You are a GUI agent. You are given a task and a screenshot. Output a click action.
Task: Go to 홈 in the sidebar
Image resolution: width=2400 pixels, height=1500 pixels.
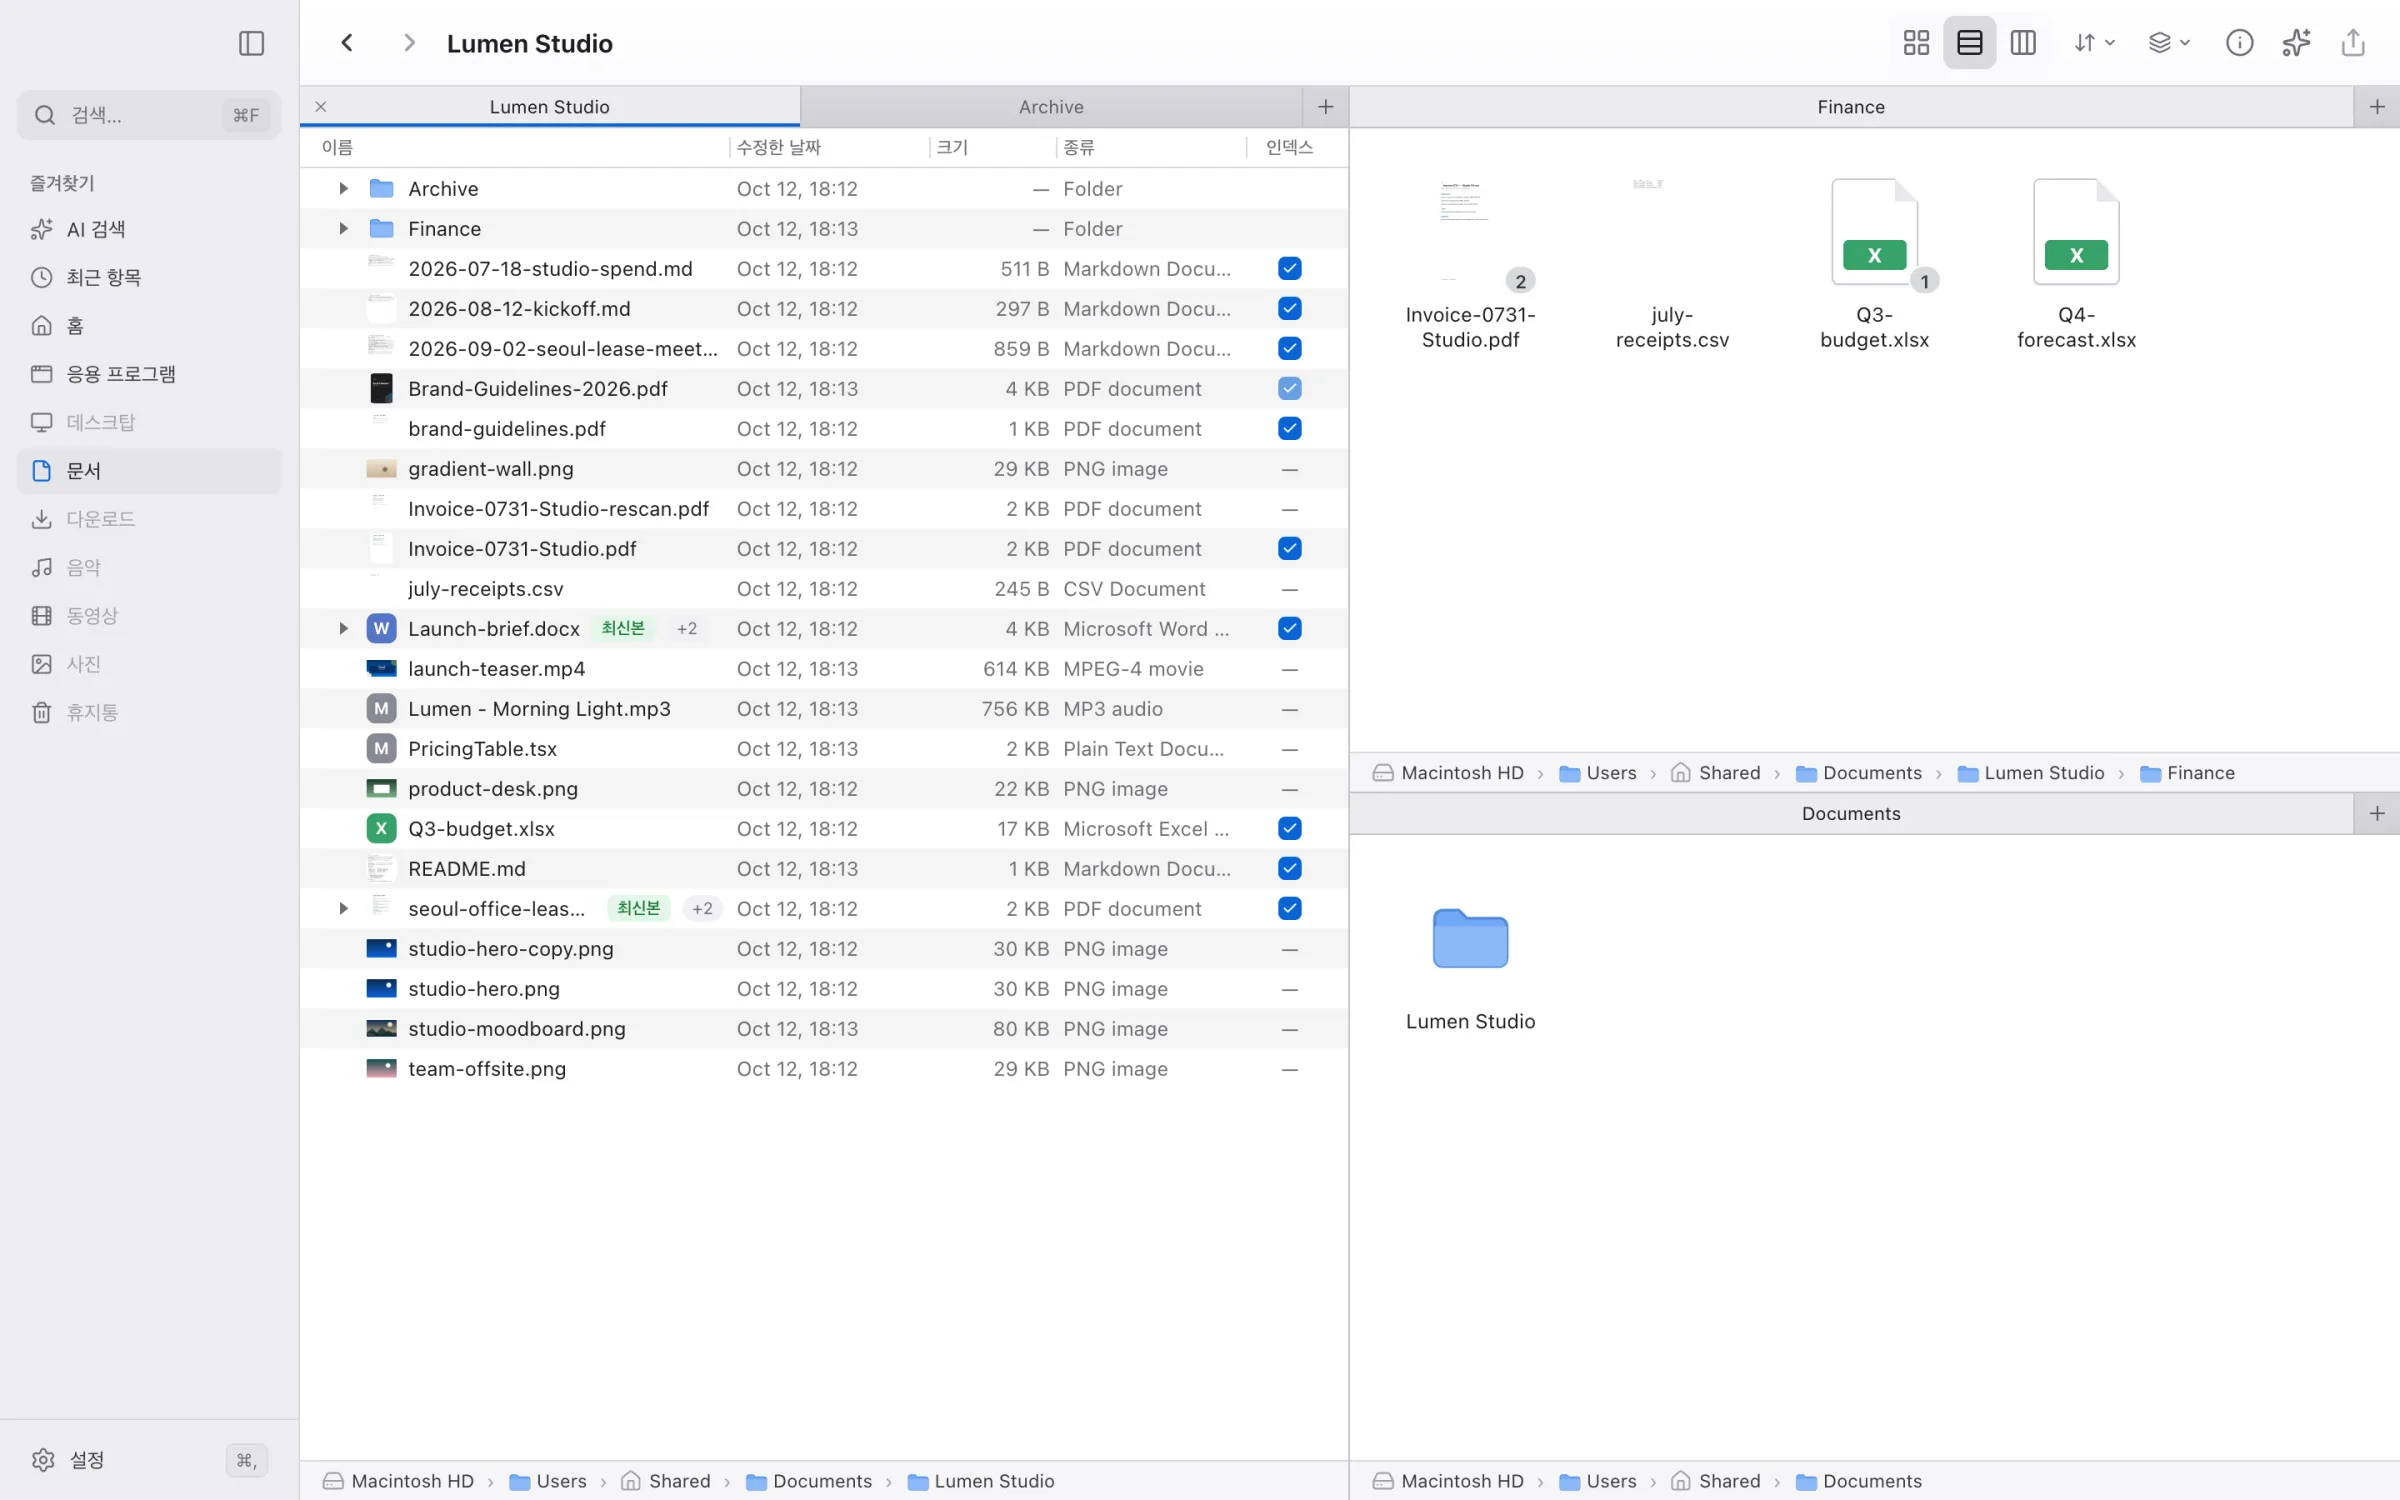tap(150, 325)
